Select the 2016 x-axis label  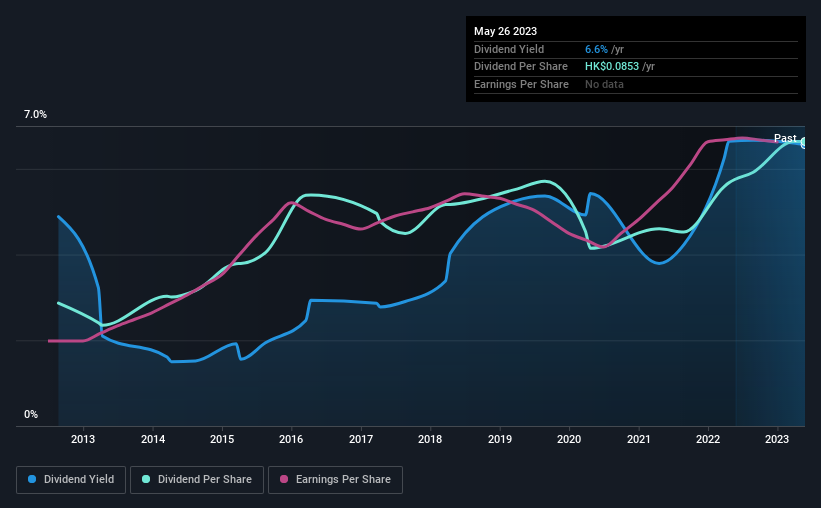(x=291, y=439)
